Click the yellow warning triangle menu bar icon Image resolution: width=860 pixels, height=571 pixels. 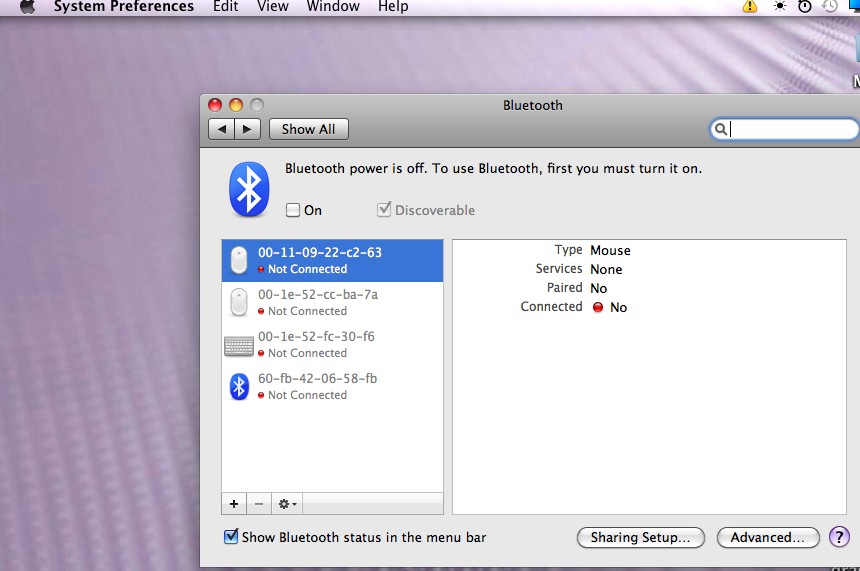(x=750, y=7)
